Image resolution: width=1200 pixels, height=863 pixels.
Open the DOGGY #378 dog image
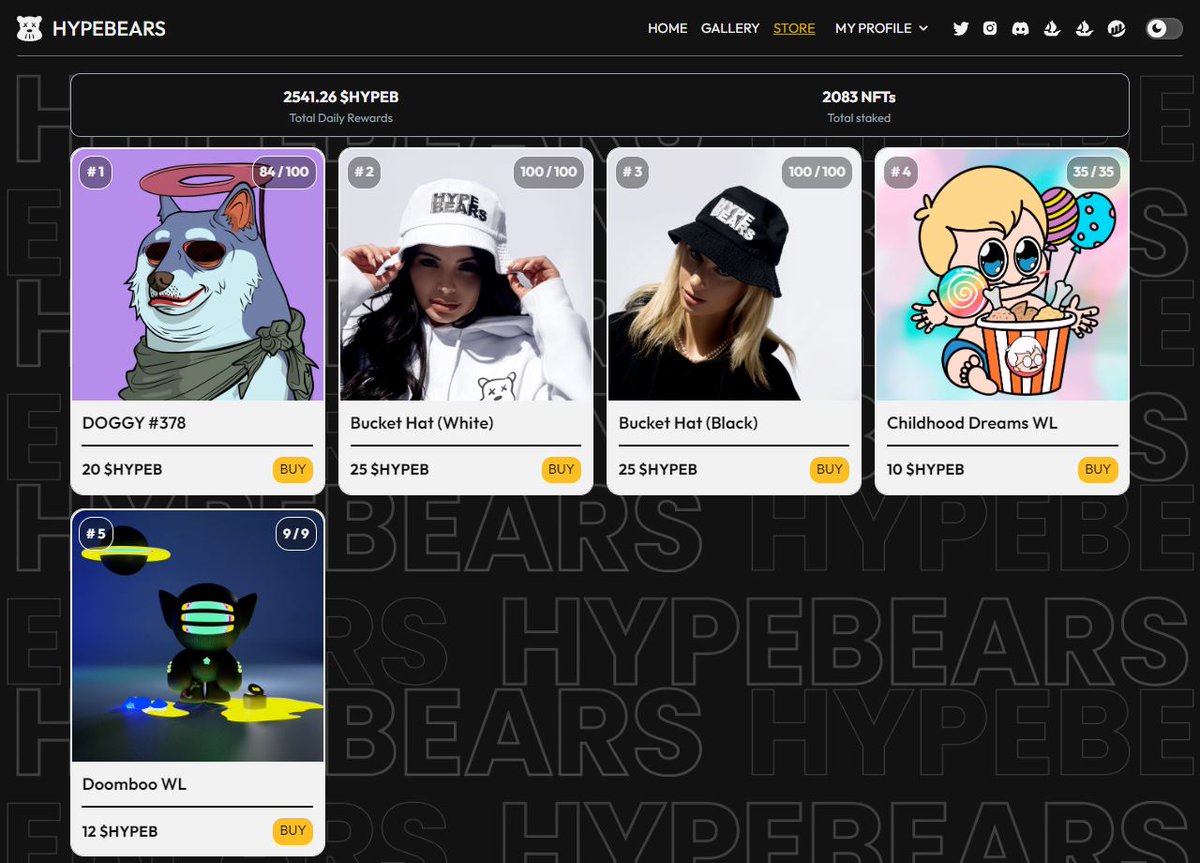[x=198, y=275]
